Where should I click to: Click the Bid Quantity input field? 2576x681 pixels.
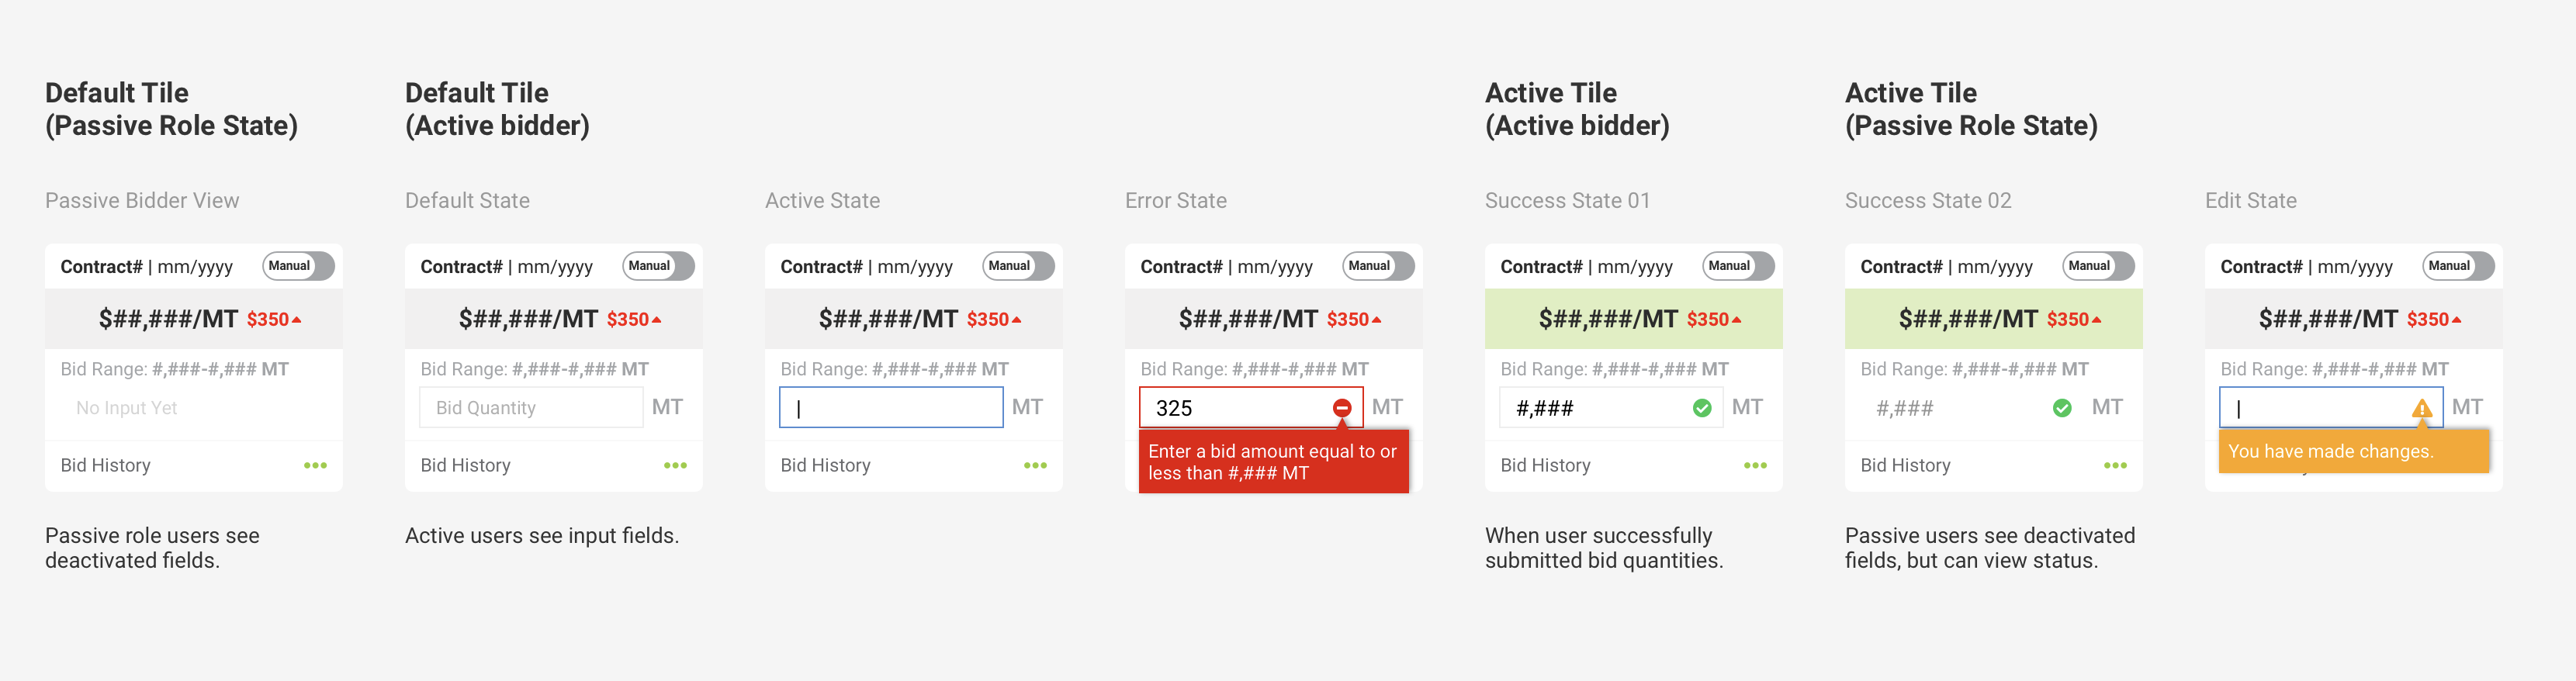pos(531,408)
